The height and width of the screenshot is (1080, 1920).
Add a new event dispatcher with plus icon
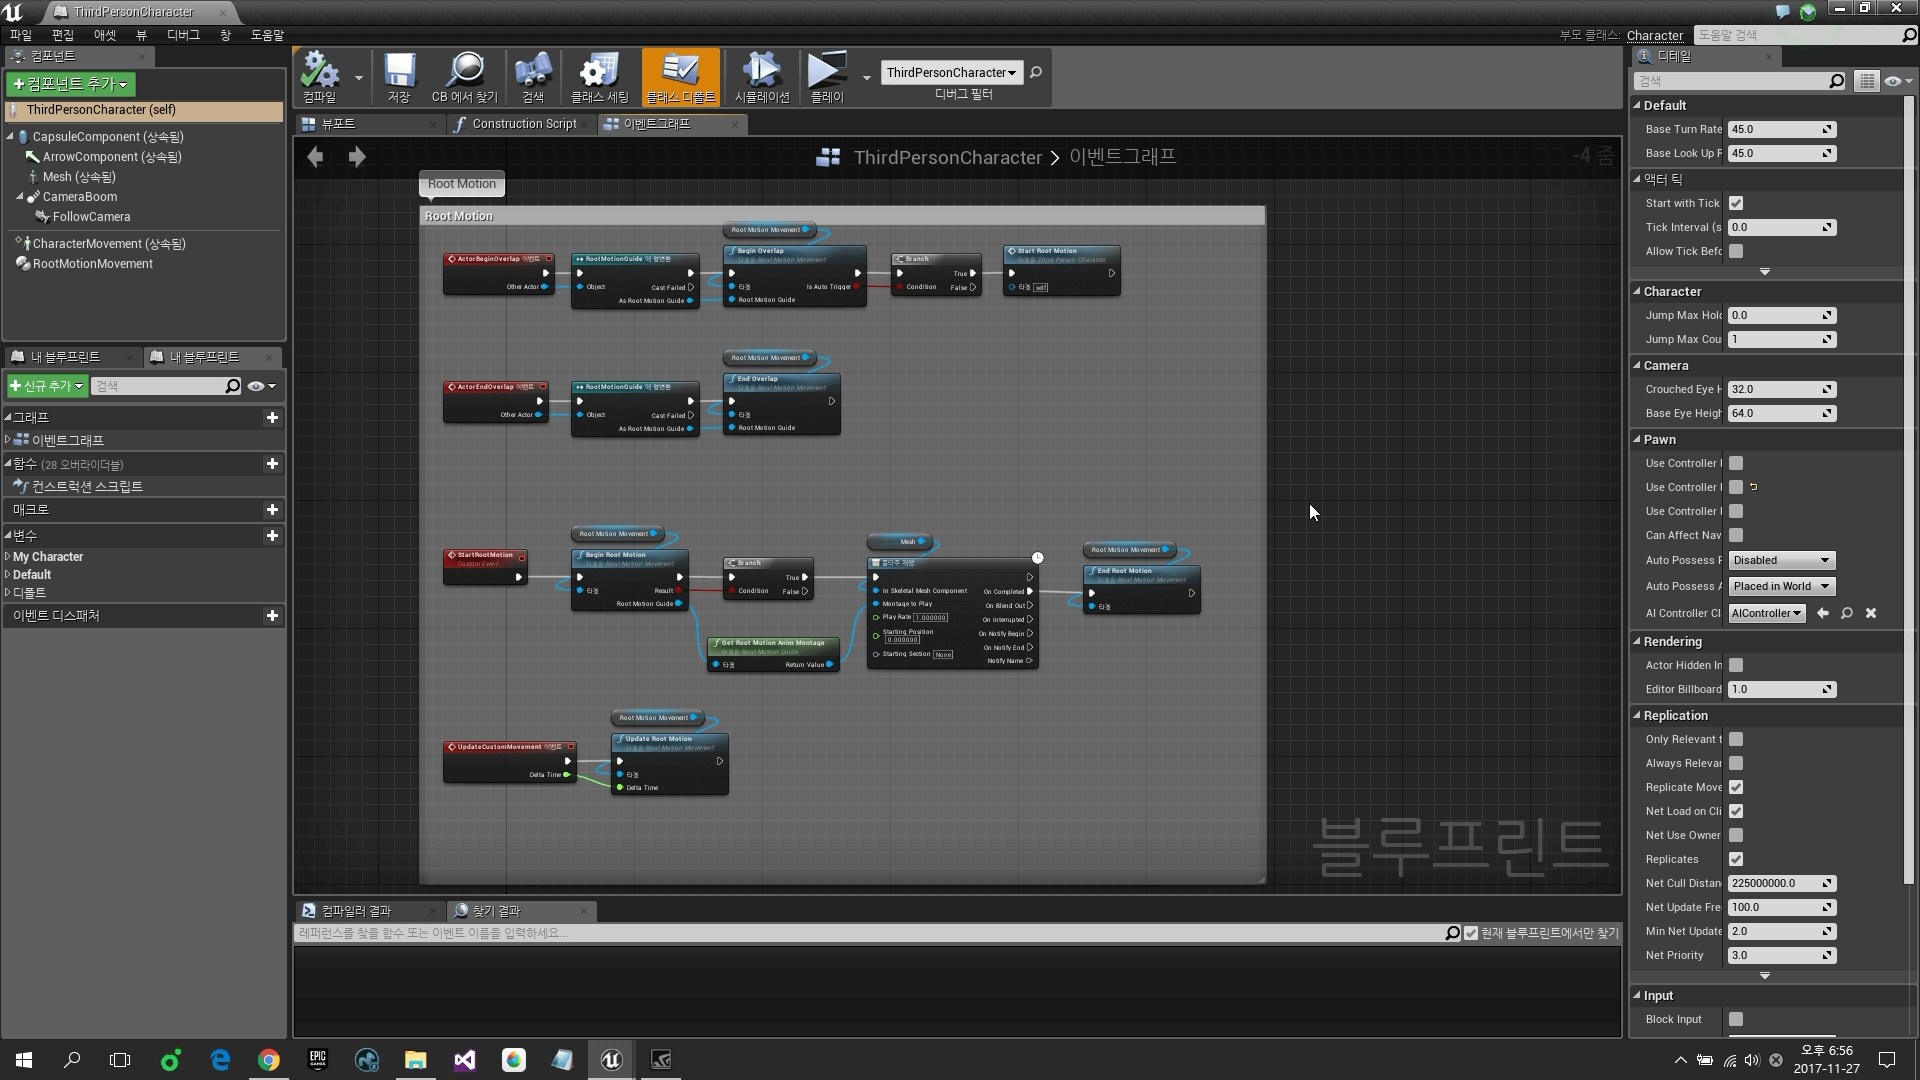click(x=272, y=616)
